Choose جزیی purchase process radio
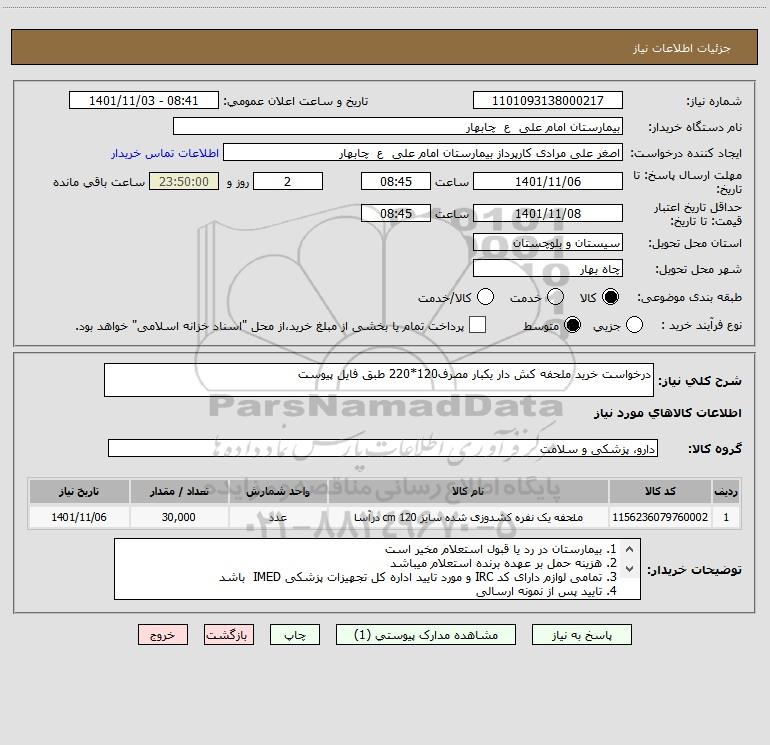 point(634,325)
